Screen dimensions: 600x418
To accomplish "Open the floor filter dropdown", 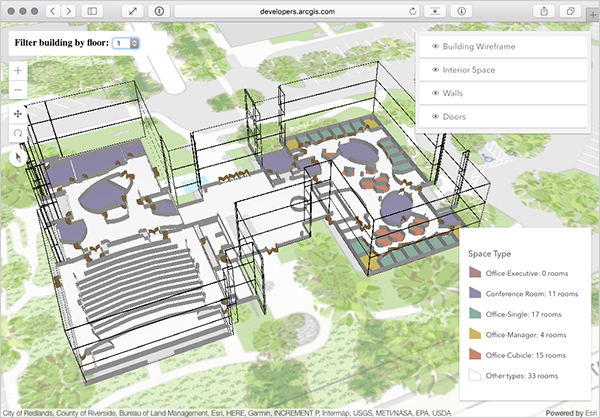I will (126, 43).
